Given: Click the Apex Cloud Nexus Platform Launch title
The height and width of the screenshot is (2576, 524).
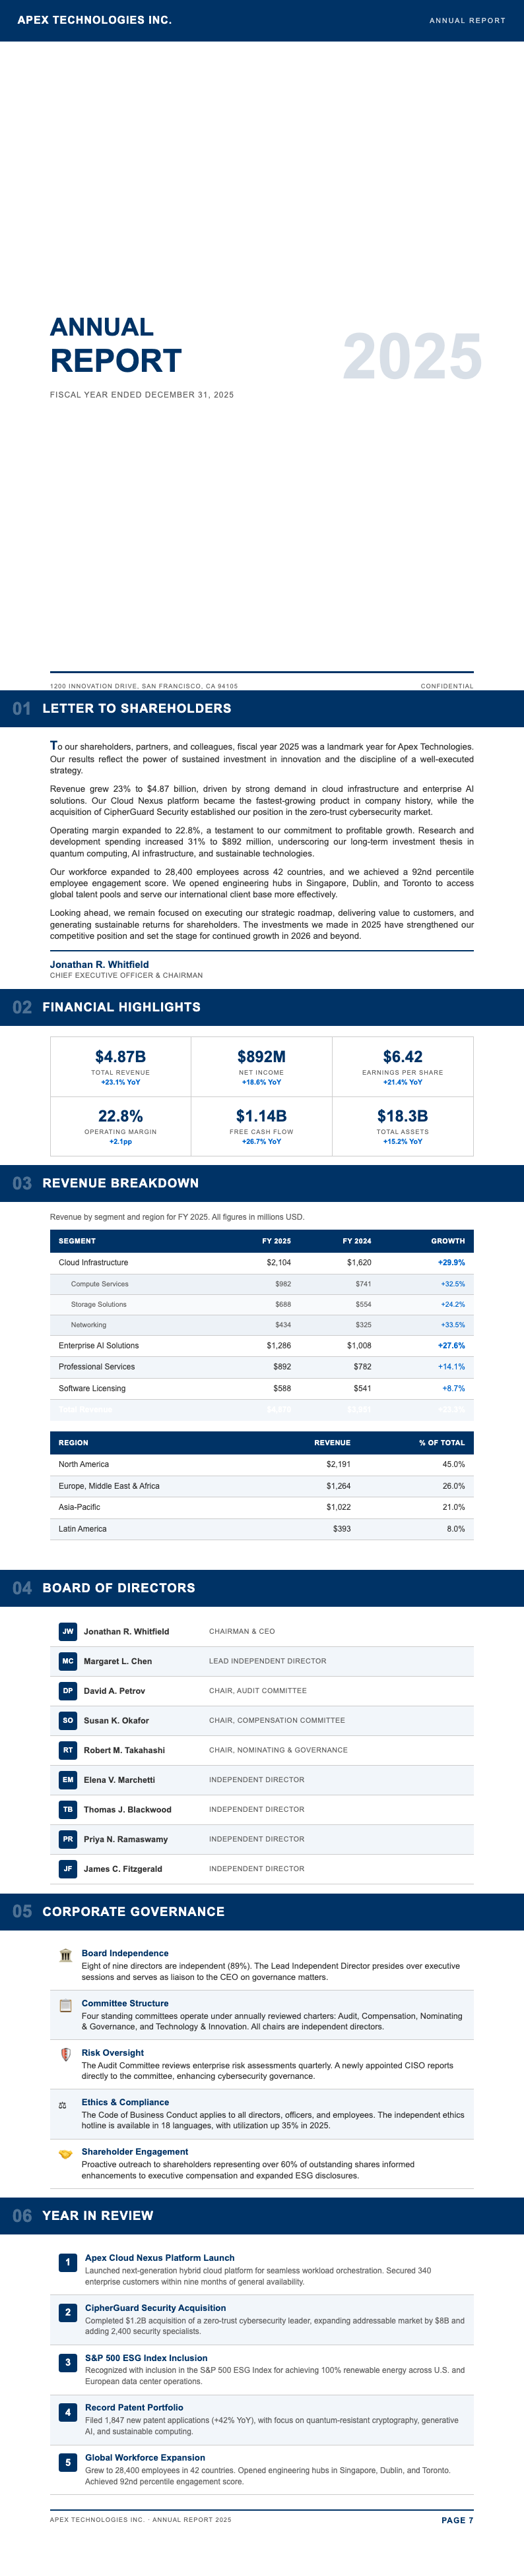Looking at the screenshot, I should [x=160, y=2258].
